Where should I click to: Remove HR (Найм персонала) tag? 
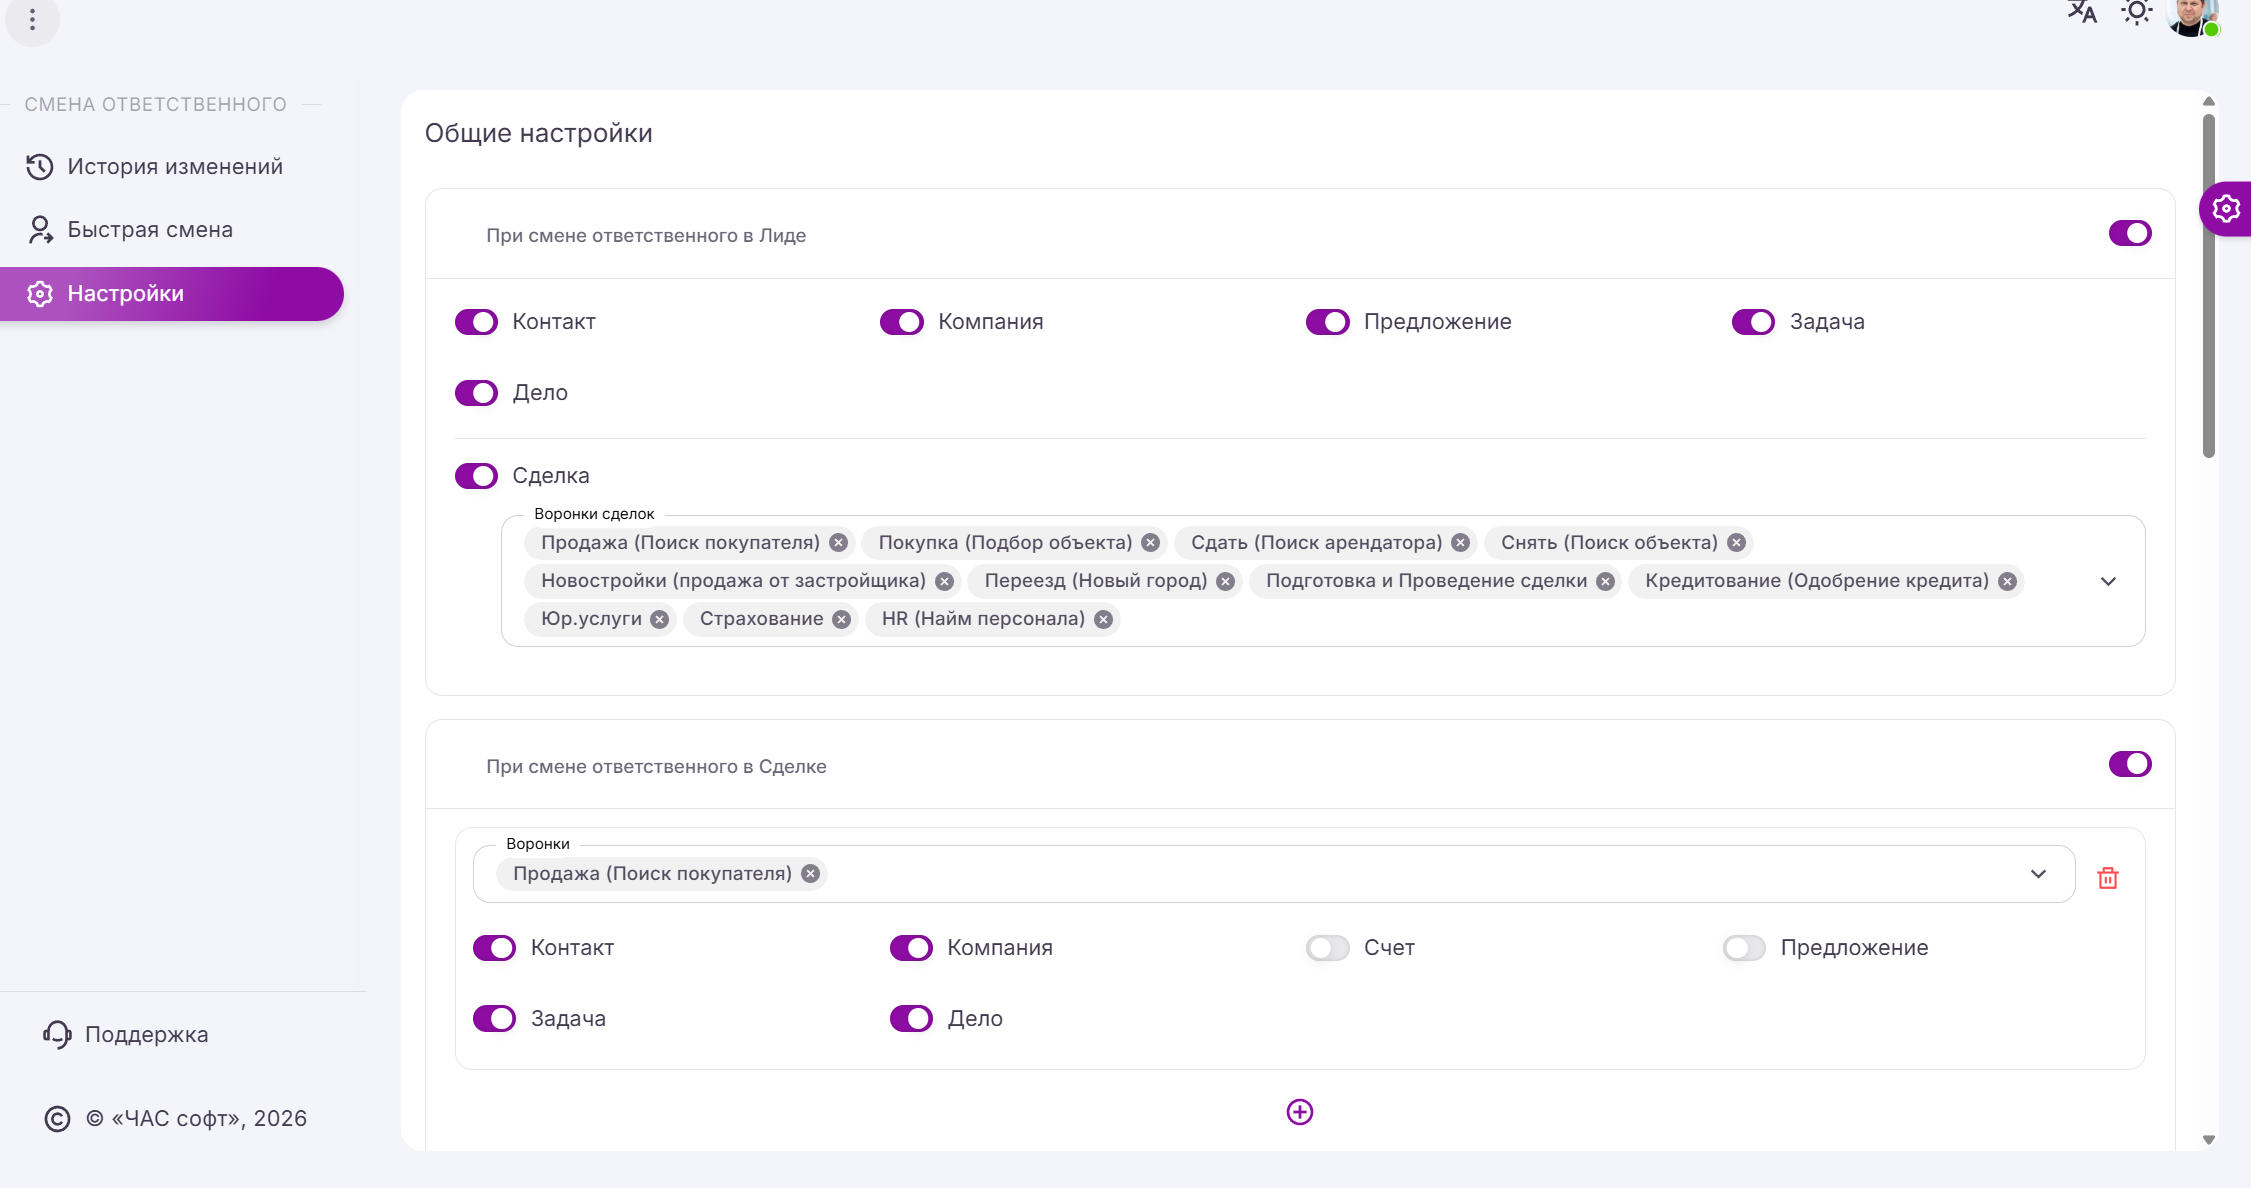click(x=1103, y=620)
